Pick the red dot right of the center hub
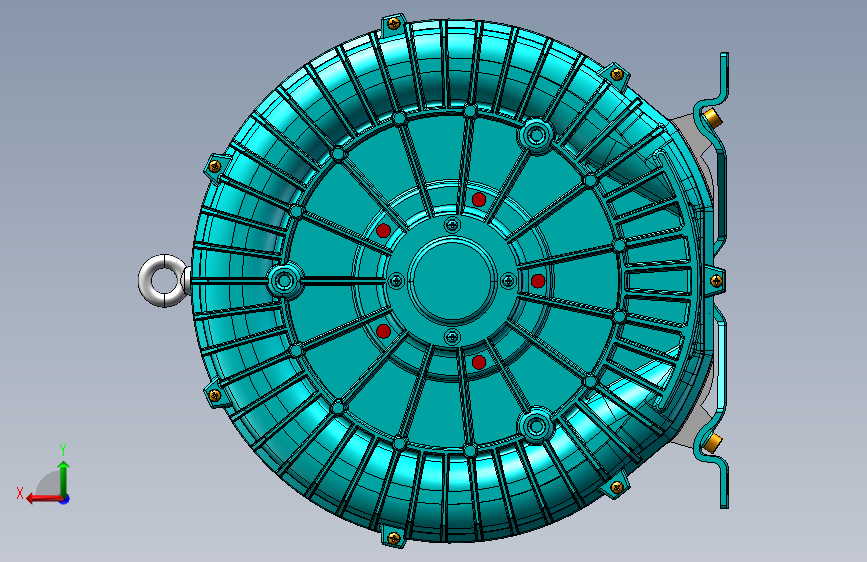The image size is (867, 562). coord(537,281)
